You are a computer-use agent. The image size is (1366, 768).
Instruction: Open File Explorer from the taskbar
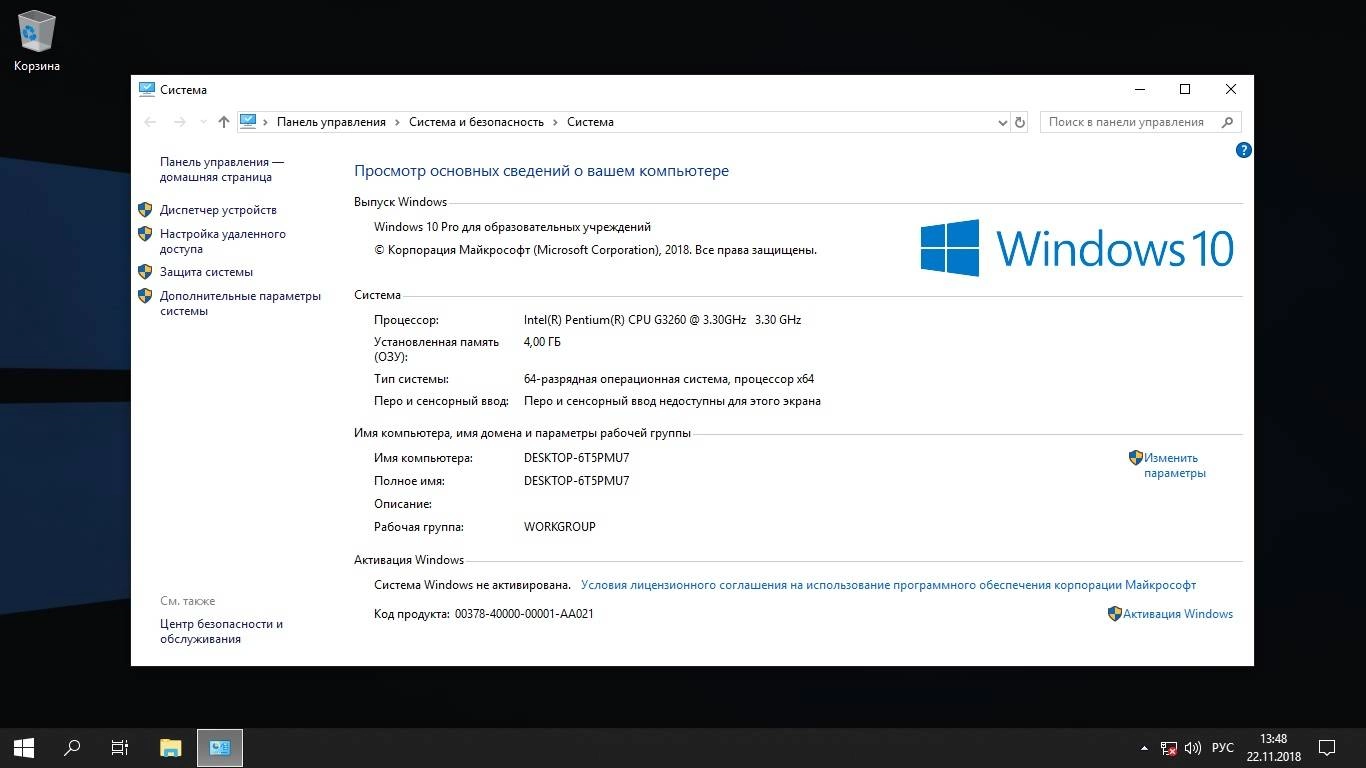pyautogui.click(x=171, y=747)
